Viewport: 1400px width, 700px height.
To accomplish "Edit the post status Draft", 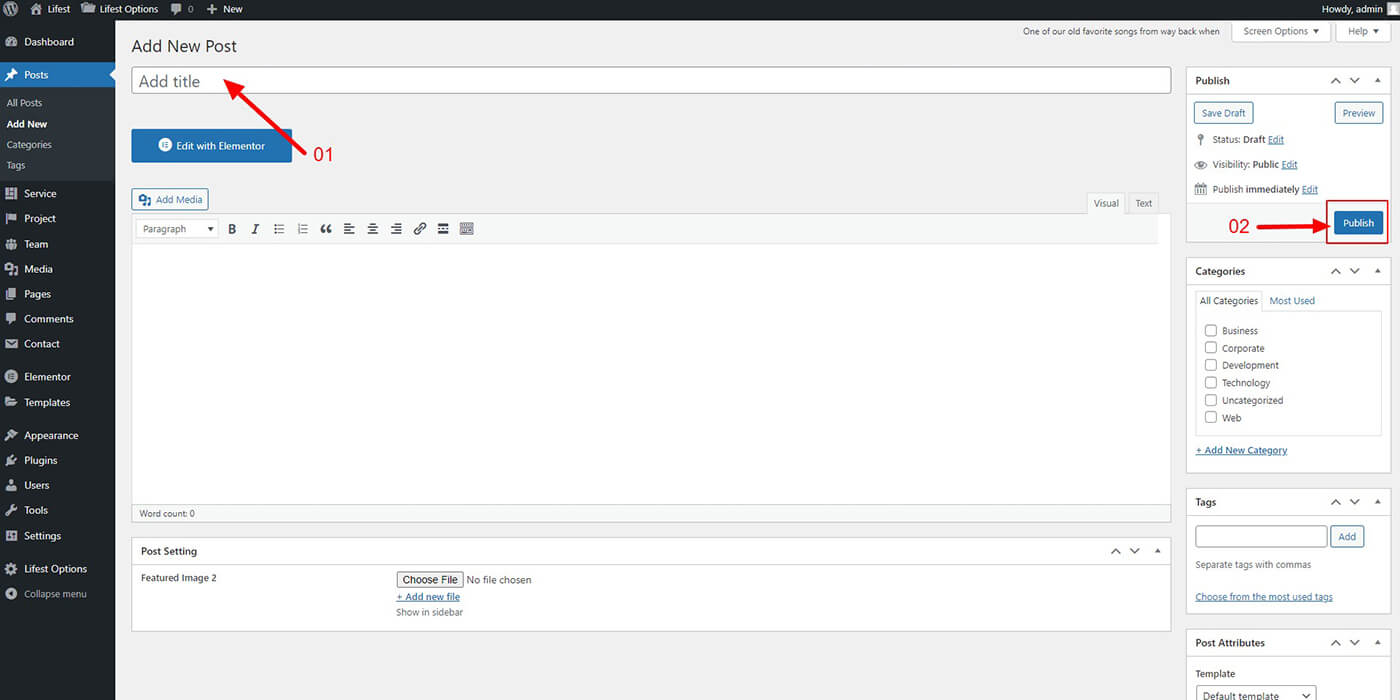I will (1276, 140).
